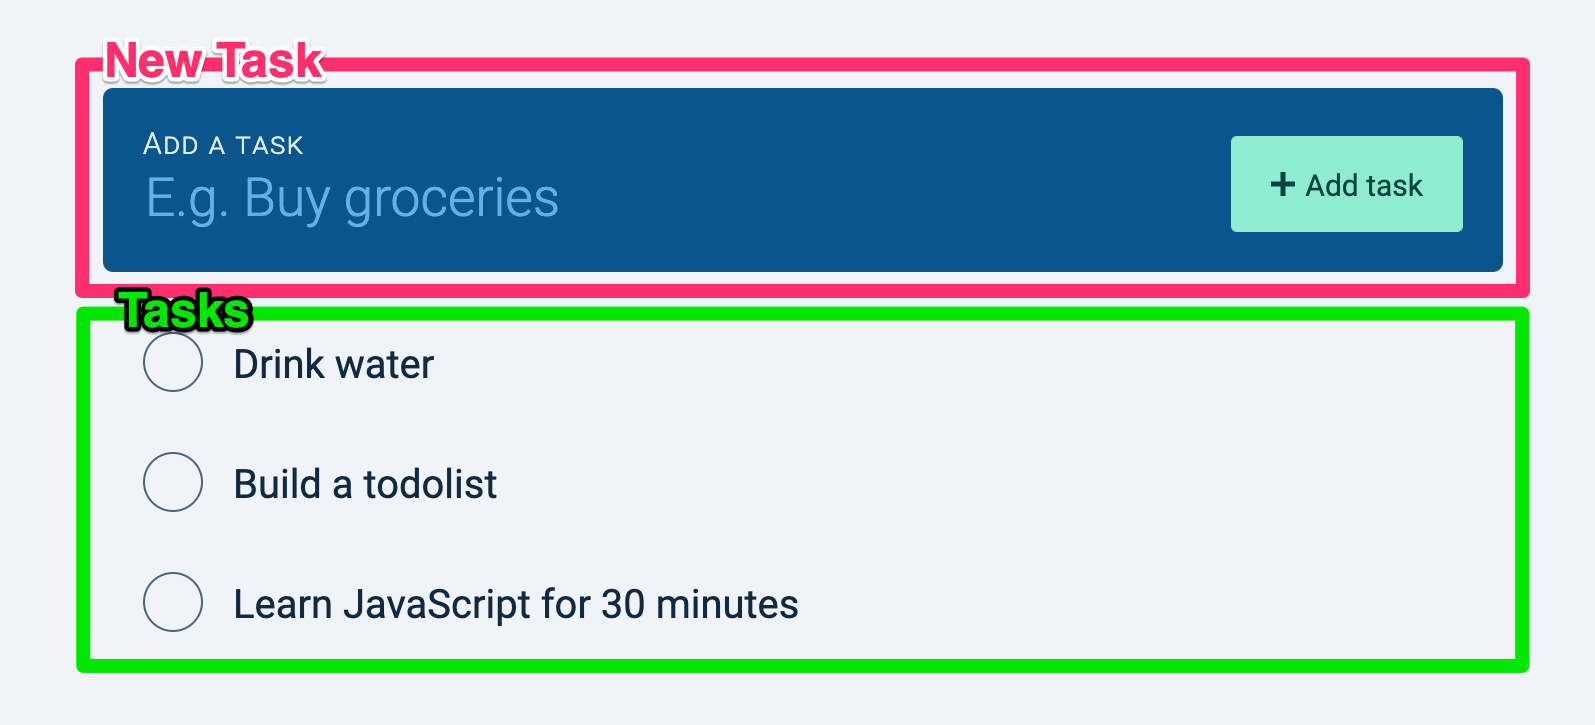Select the placeholder text Buy groceries

[352, 198]
